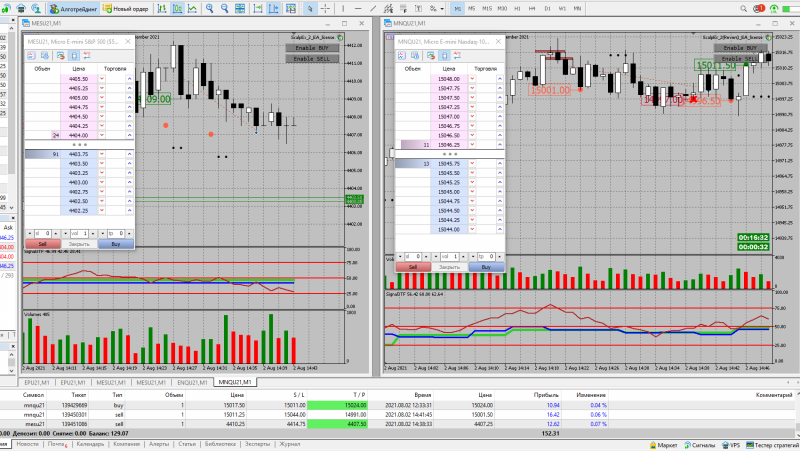Switch chart to line chart mode

pos(192,9)
